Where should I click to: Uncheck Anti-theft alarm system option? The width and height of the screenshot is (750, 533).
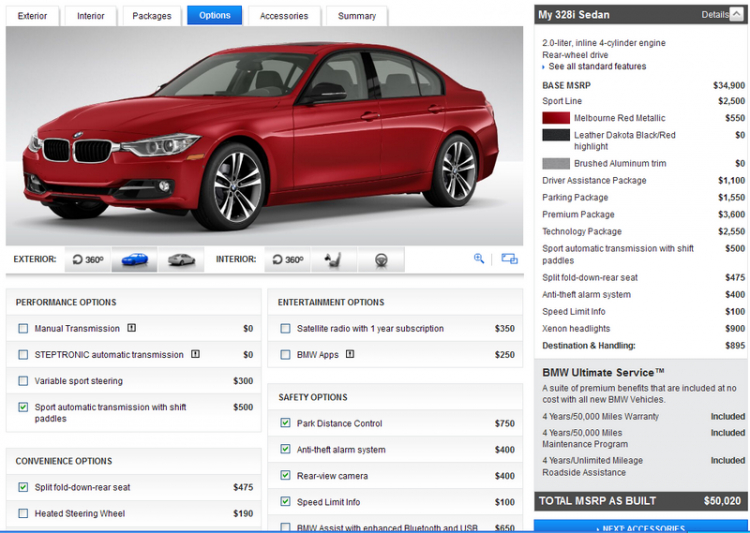tap(285, 449)
